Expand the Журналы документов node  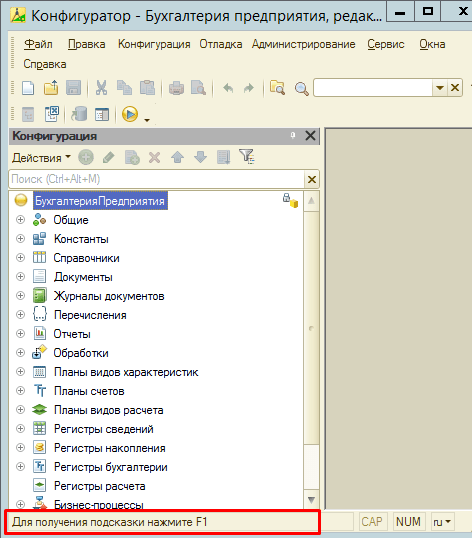[21, 295]
